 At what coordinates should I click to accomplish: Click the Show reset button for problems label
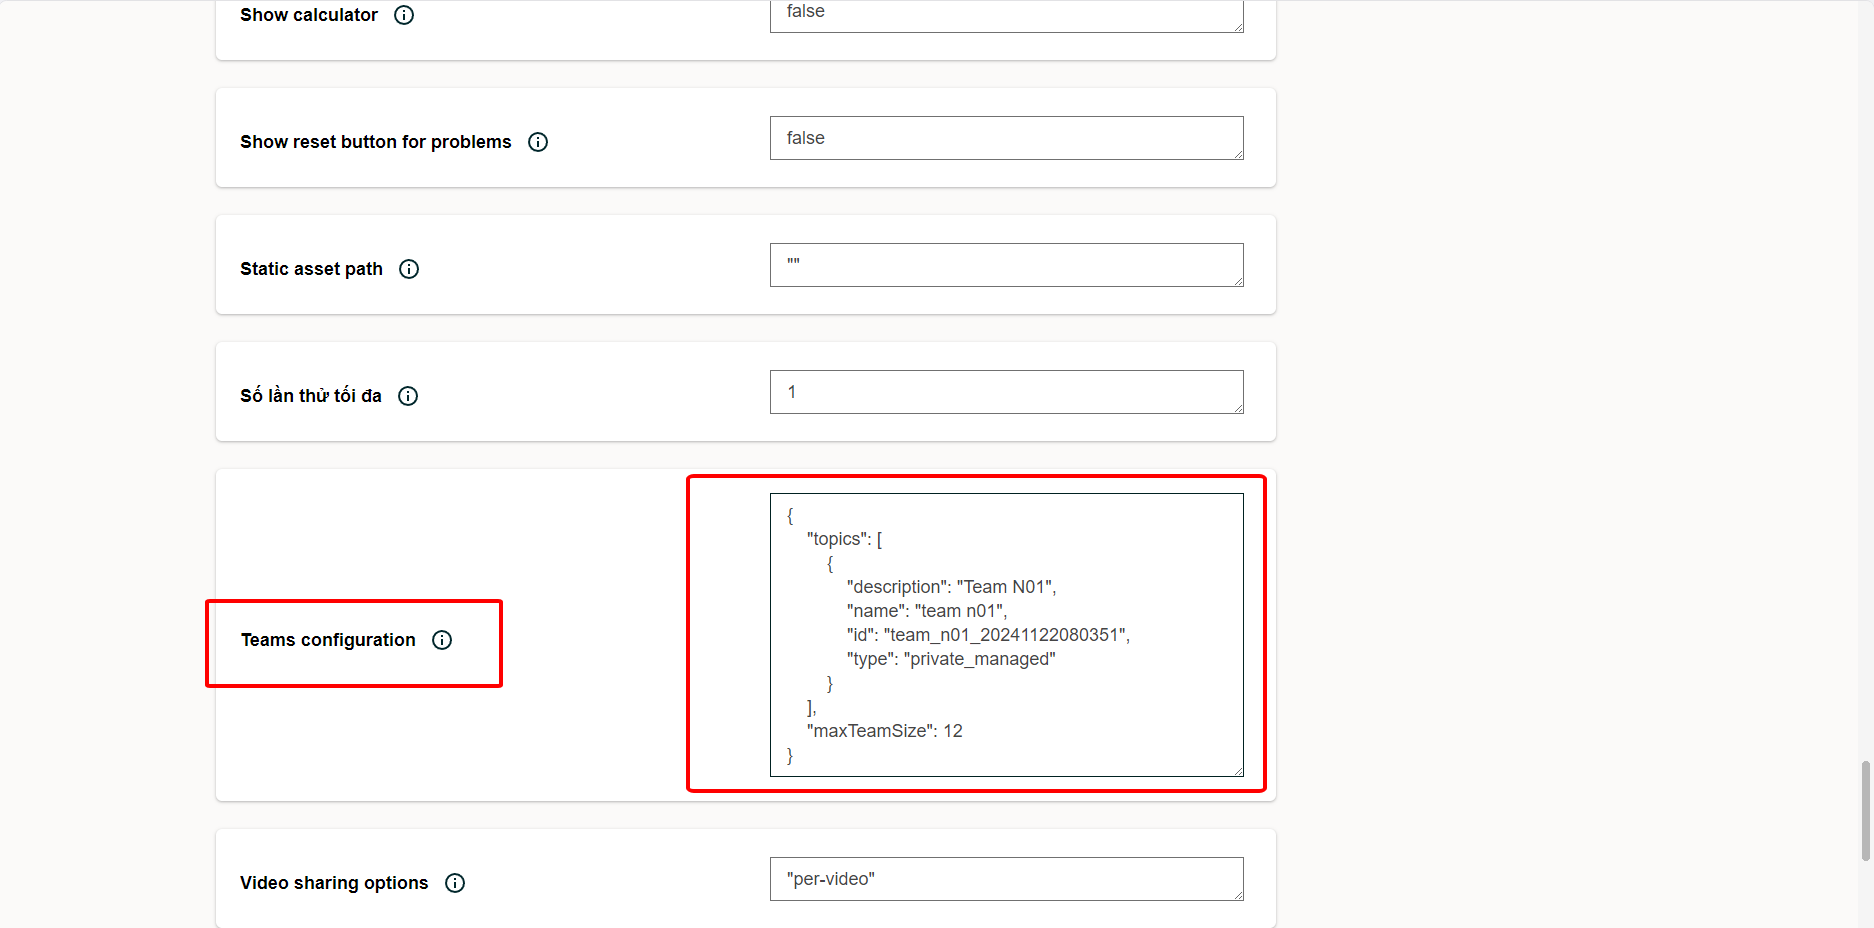[375, 142]
